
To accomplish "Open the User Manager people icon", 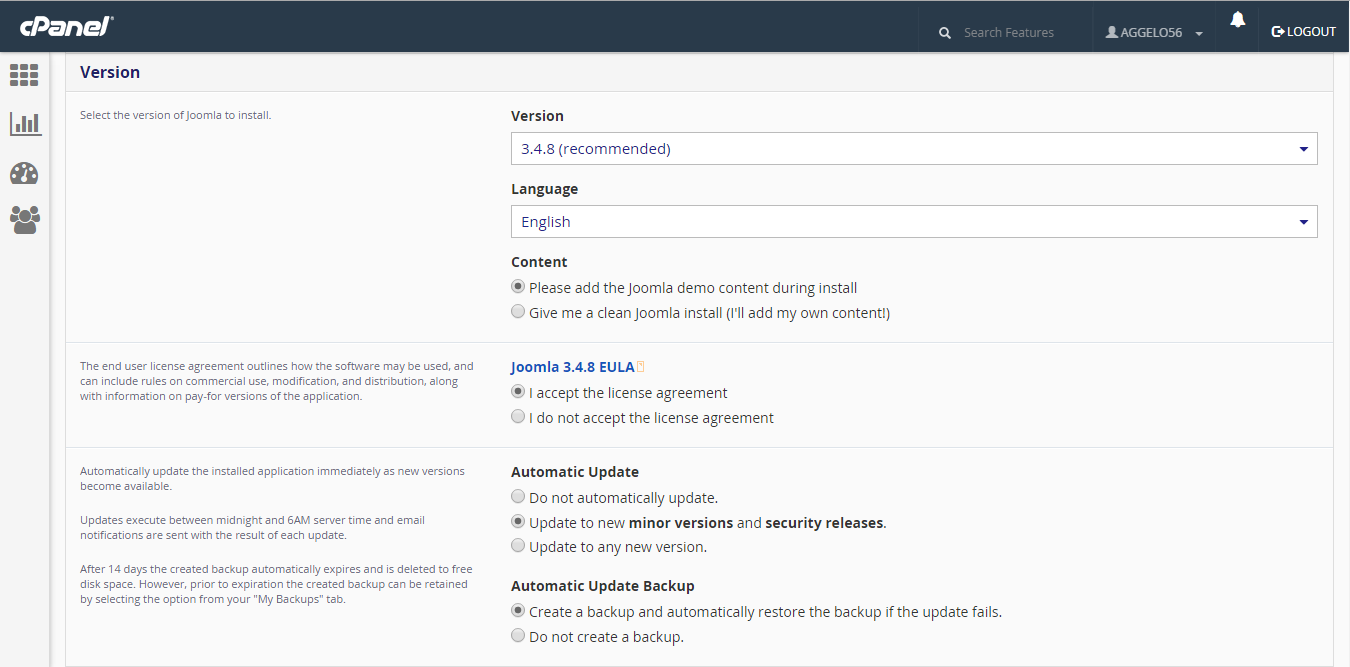I will tap(25, 220).
